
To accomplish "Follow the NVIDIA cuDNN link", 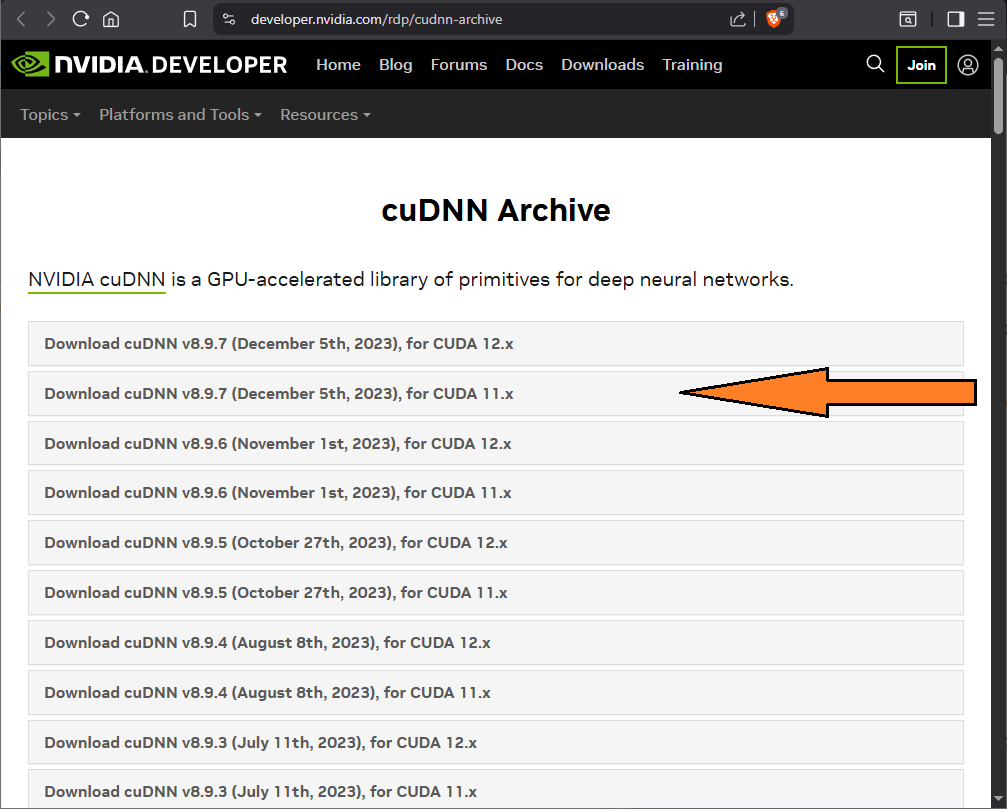I will click(x=97, y=280).
